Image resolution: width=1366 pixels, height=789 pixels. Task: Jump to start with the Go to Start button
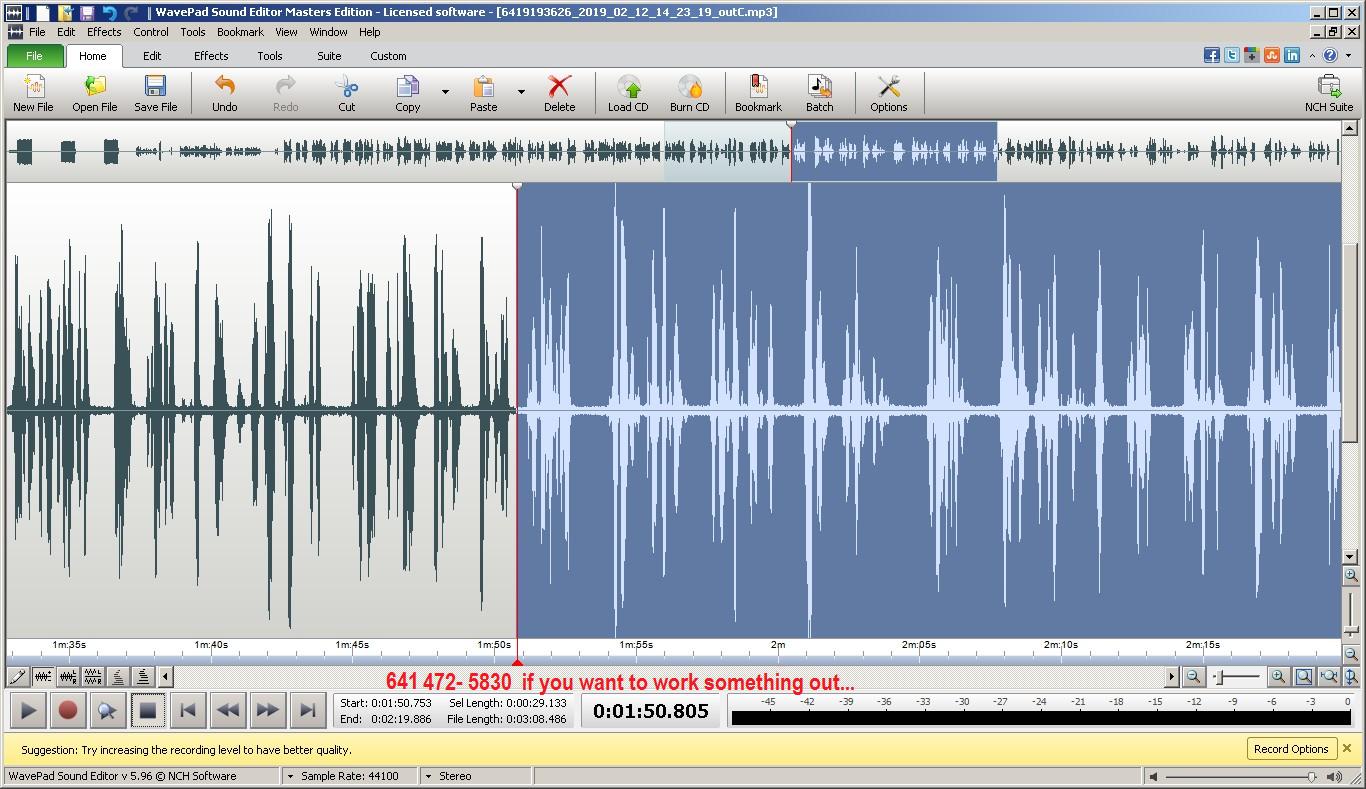coord(187,711)
